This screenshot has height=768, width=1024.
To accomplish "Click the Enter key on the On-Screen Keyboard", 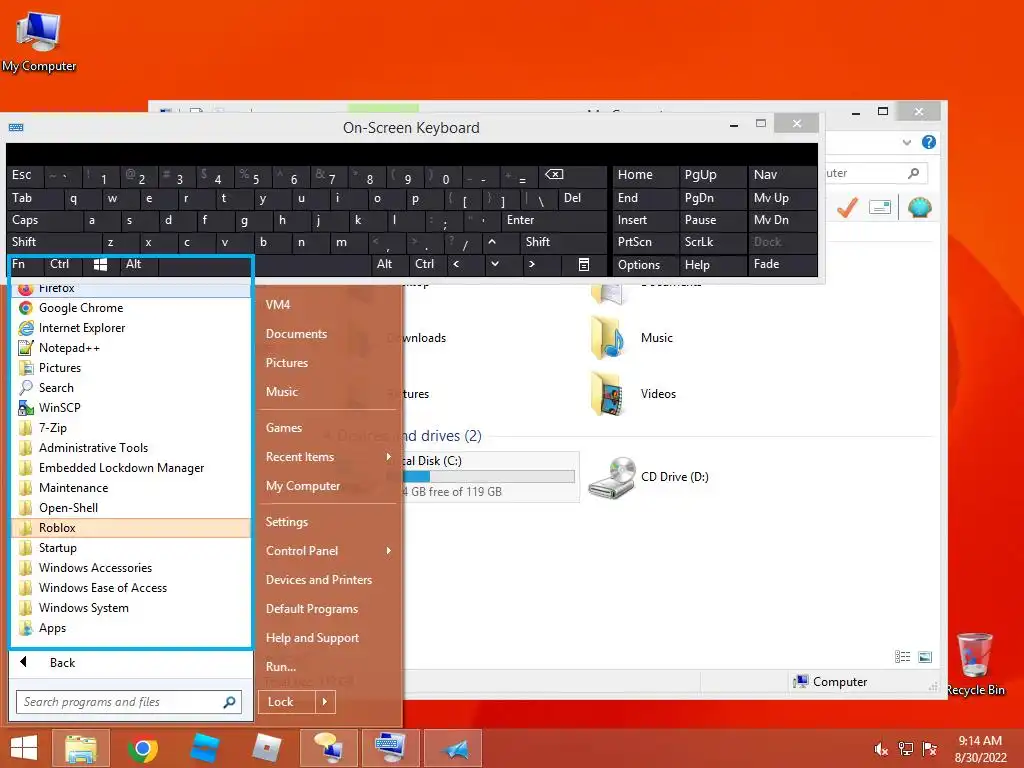I will click(x=554, y=220).
